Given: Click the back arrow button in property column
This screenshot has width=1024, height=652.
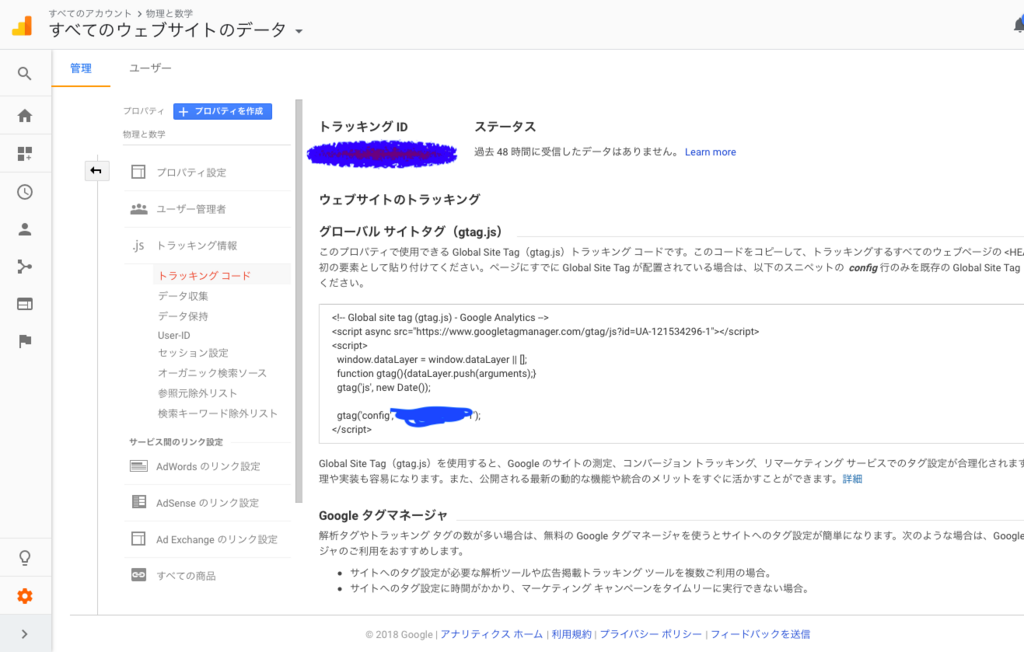Looking at the screenshot, I should pos(97,171).
